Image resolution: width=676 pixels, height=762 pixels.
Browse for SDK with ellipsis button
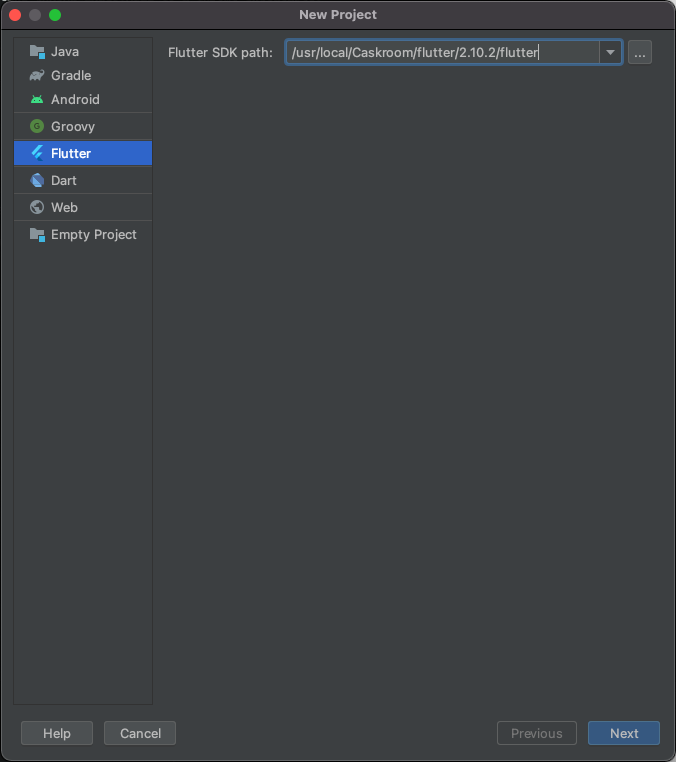coord(640,52)
